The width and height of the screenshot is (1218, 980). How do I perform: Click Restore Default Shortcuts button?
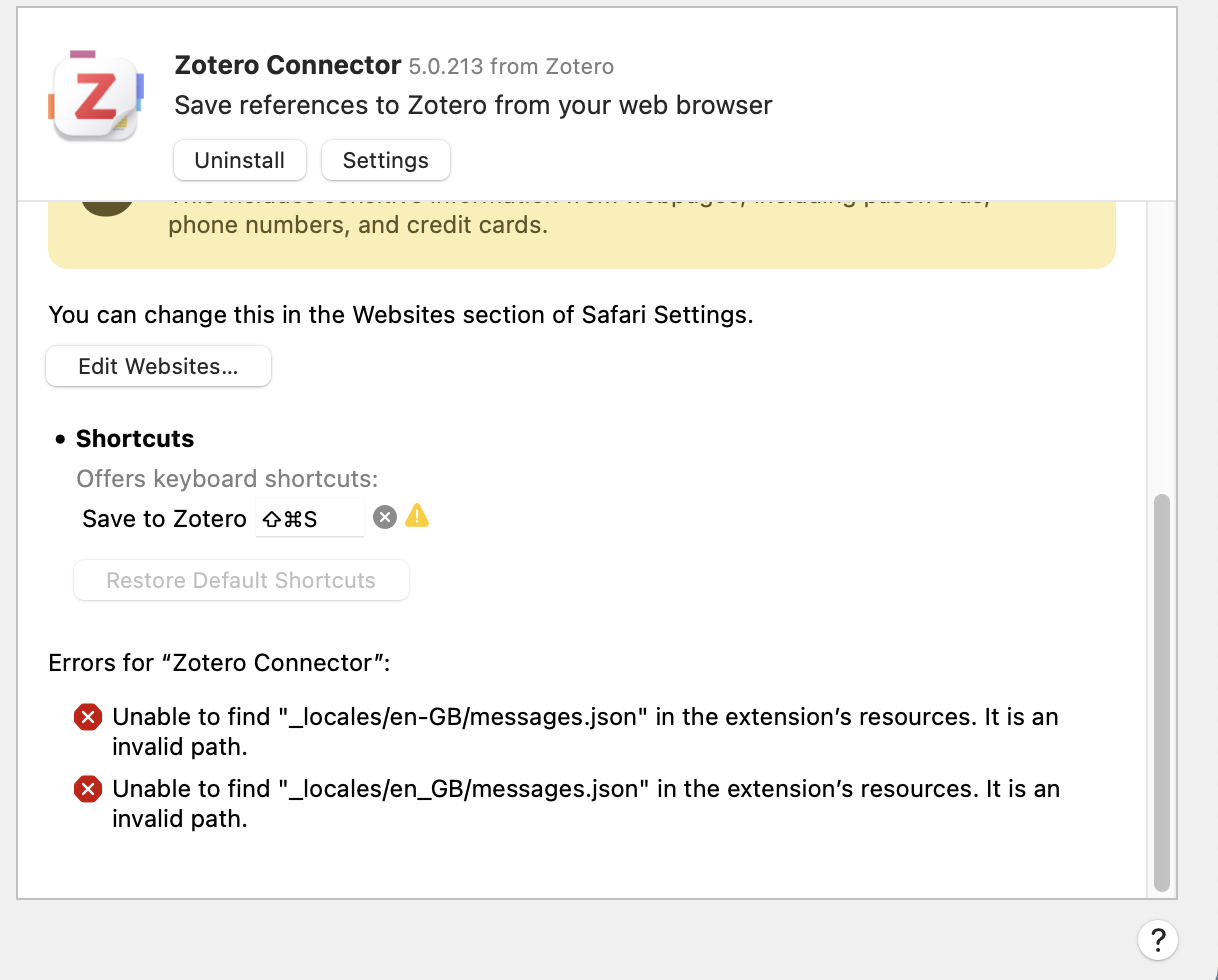[x=241, y=580]
